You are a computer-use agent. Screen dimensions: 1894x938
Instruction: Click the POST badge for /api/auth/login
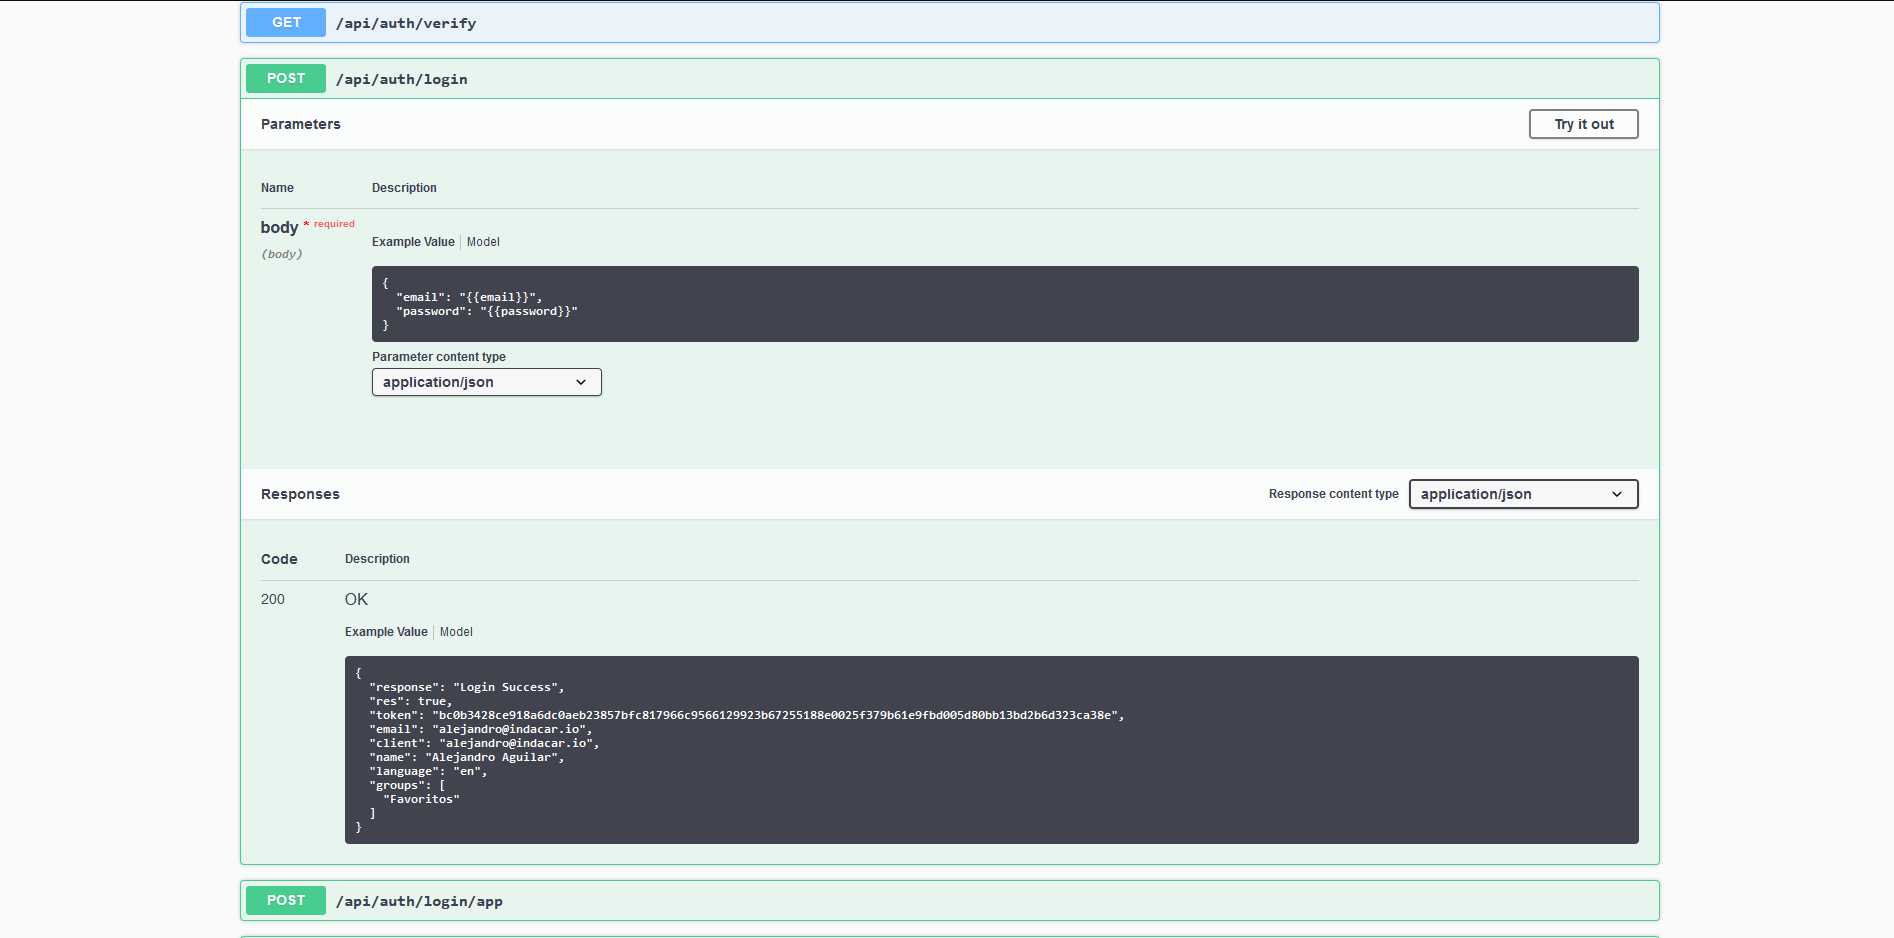point(286,78)
